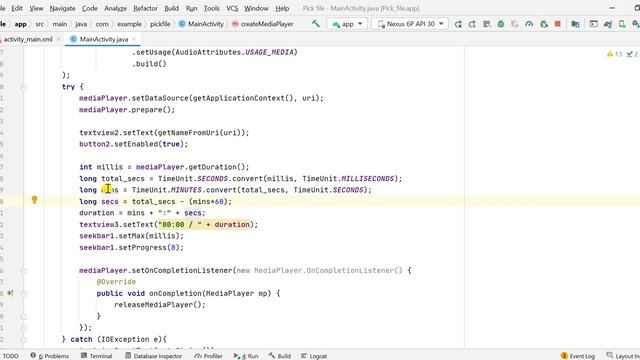640x360 pixels.
Task: Collapse the try block fold marker
Action: pyautogui.click(x=24, y=87)
